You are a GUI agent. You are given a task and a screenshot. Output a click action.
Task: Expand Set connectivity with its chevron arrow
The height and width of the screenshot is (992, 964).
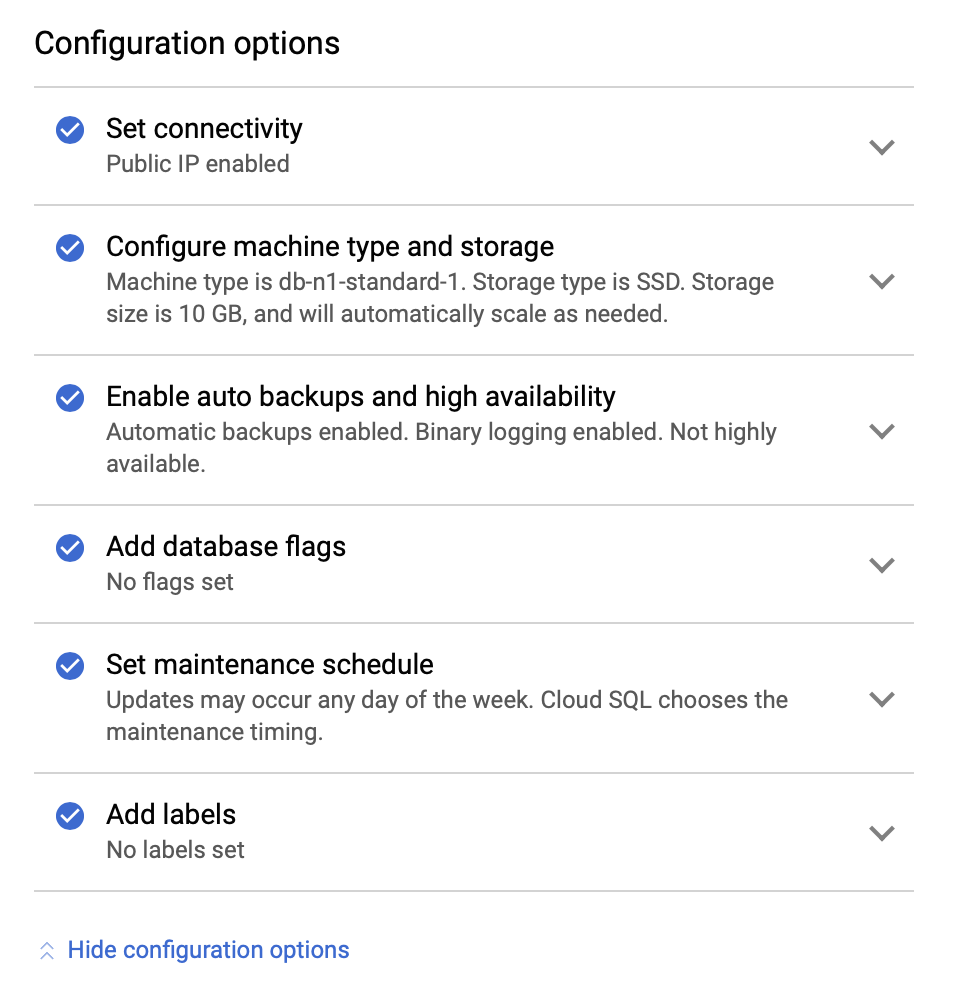point(882,147)
